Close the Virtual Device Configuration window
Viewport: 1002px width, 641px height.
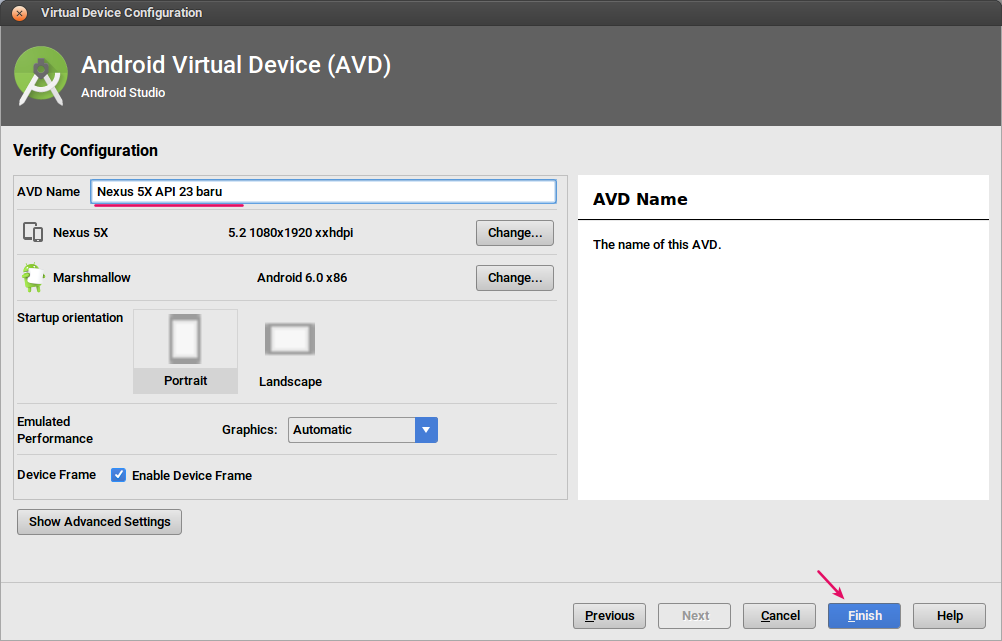point(19,13)
